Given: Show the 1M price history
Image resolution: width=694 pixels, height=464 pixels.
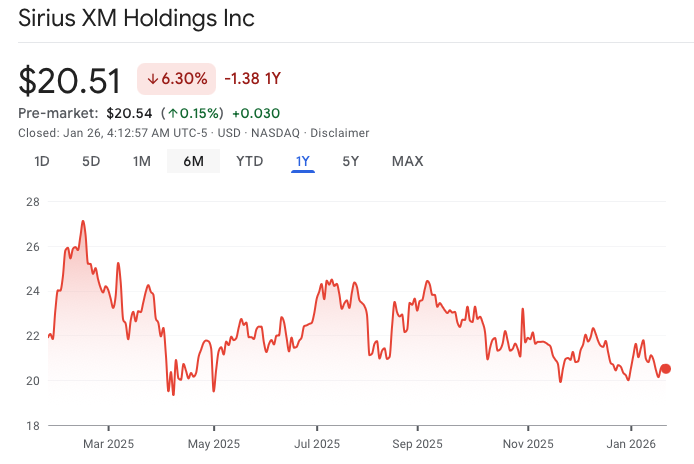Looking at the screenshot, I should (142, 161).
